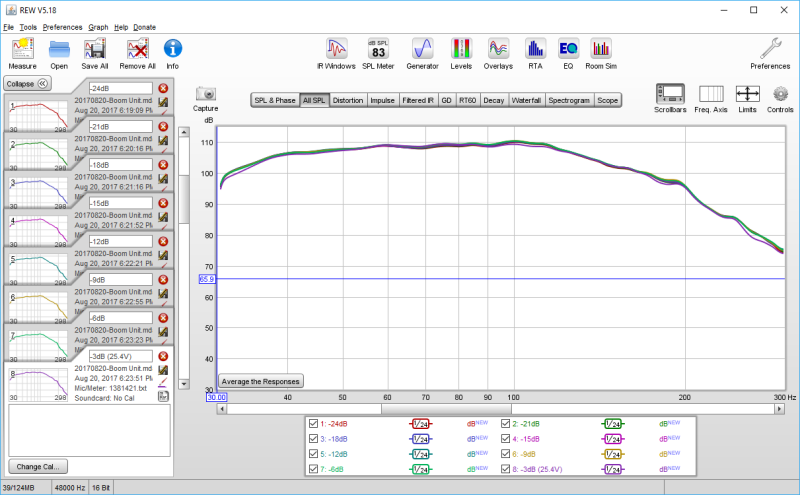The width and height of the screenshot is (800, 495).
Task: Open IR Windows settings
Action: pyautogui.click(x=336, y=54)
